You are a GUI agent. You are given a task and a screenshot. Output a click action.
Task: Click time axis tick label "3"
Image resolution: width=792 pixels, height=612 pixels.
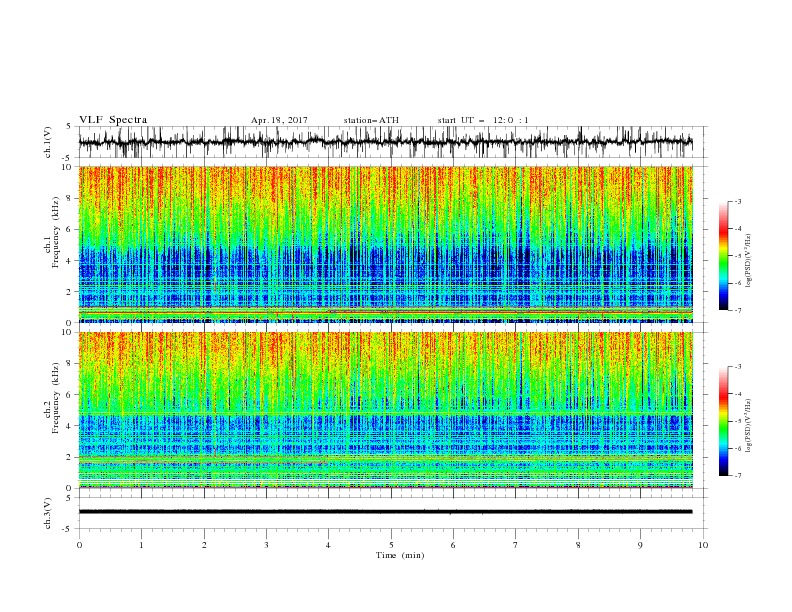[266, 545]
